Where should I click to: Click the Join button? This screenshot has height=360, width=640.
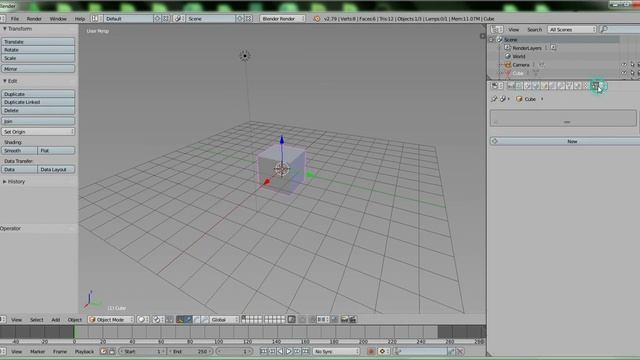[38, 121]
